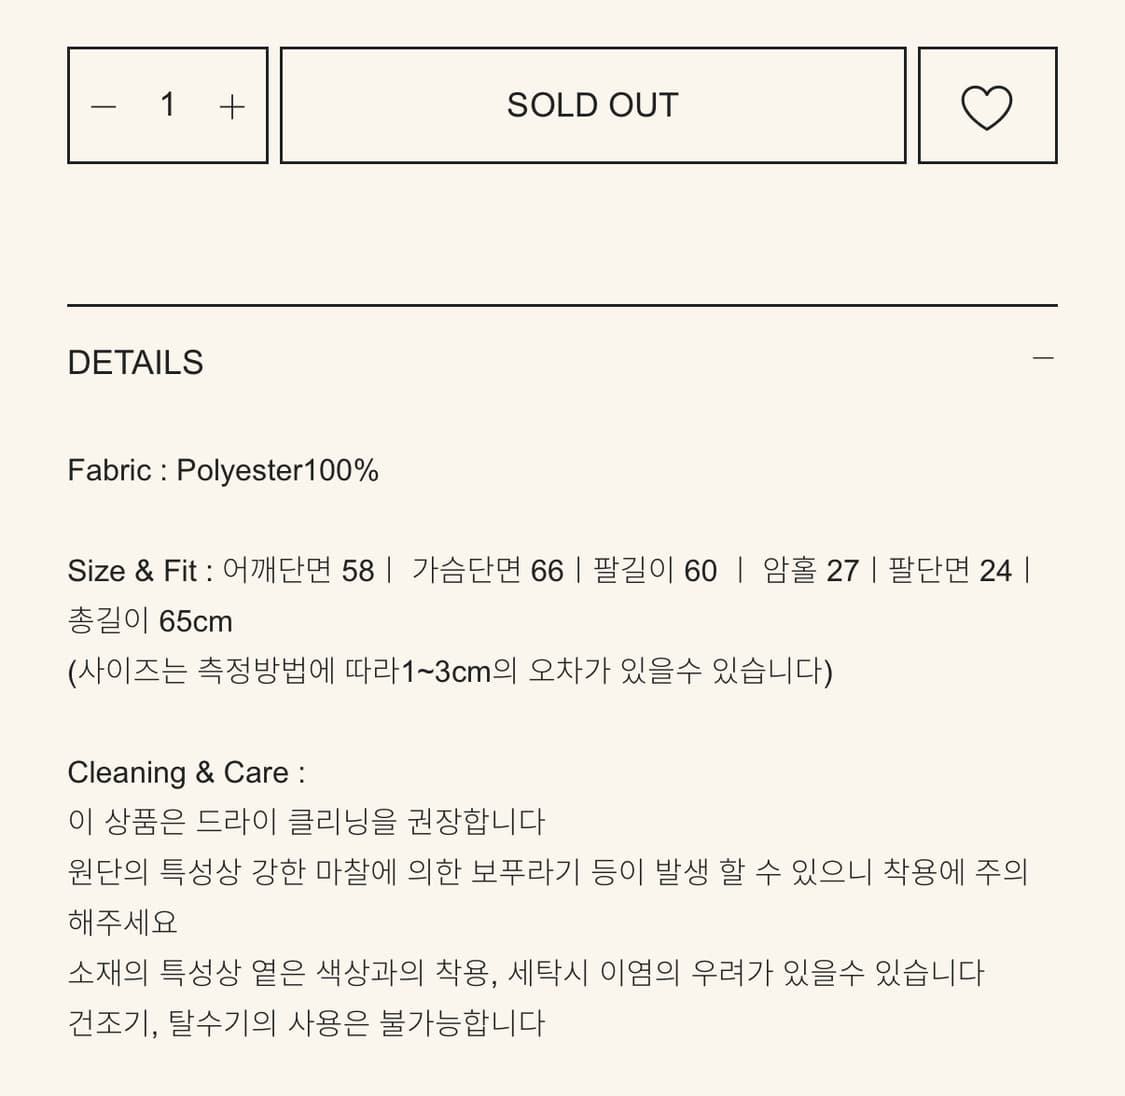The height and width of the screenshot is (1096, 1125).
Task: Click the SOLD OUT button
Action: click(x=593, y=104)
